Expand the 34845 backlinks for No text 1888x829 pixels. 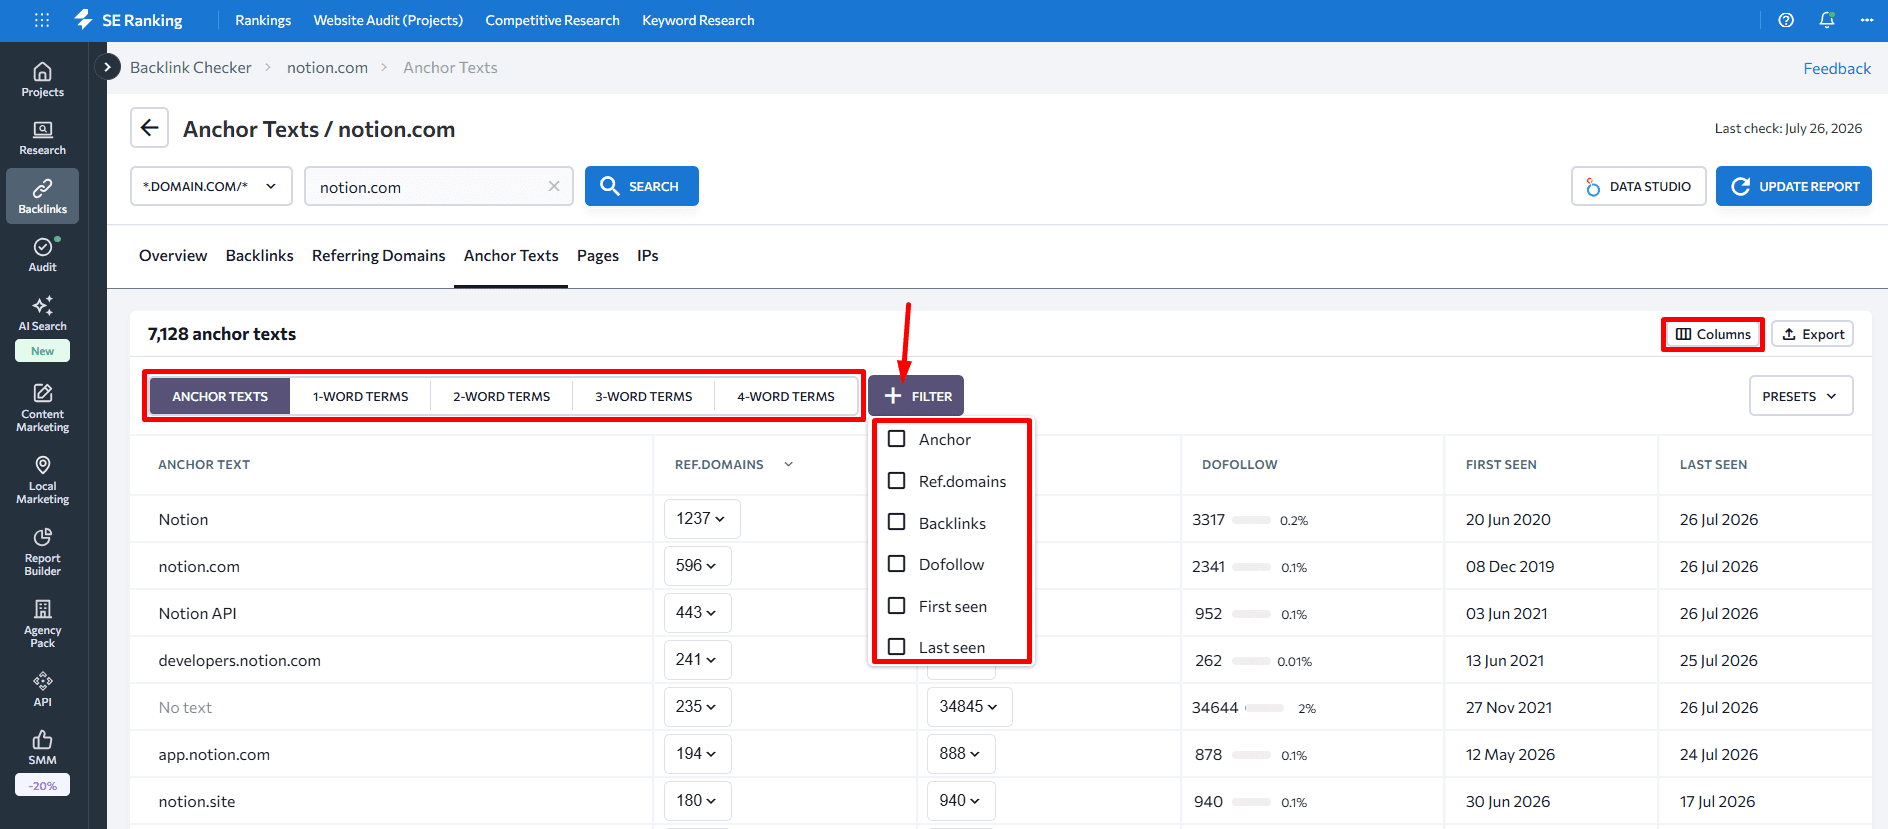tap(969, 707)
